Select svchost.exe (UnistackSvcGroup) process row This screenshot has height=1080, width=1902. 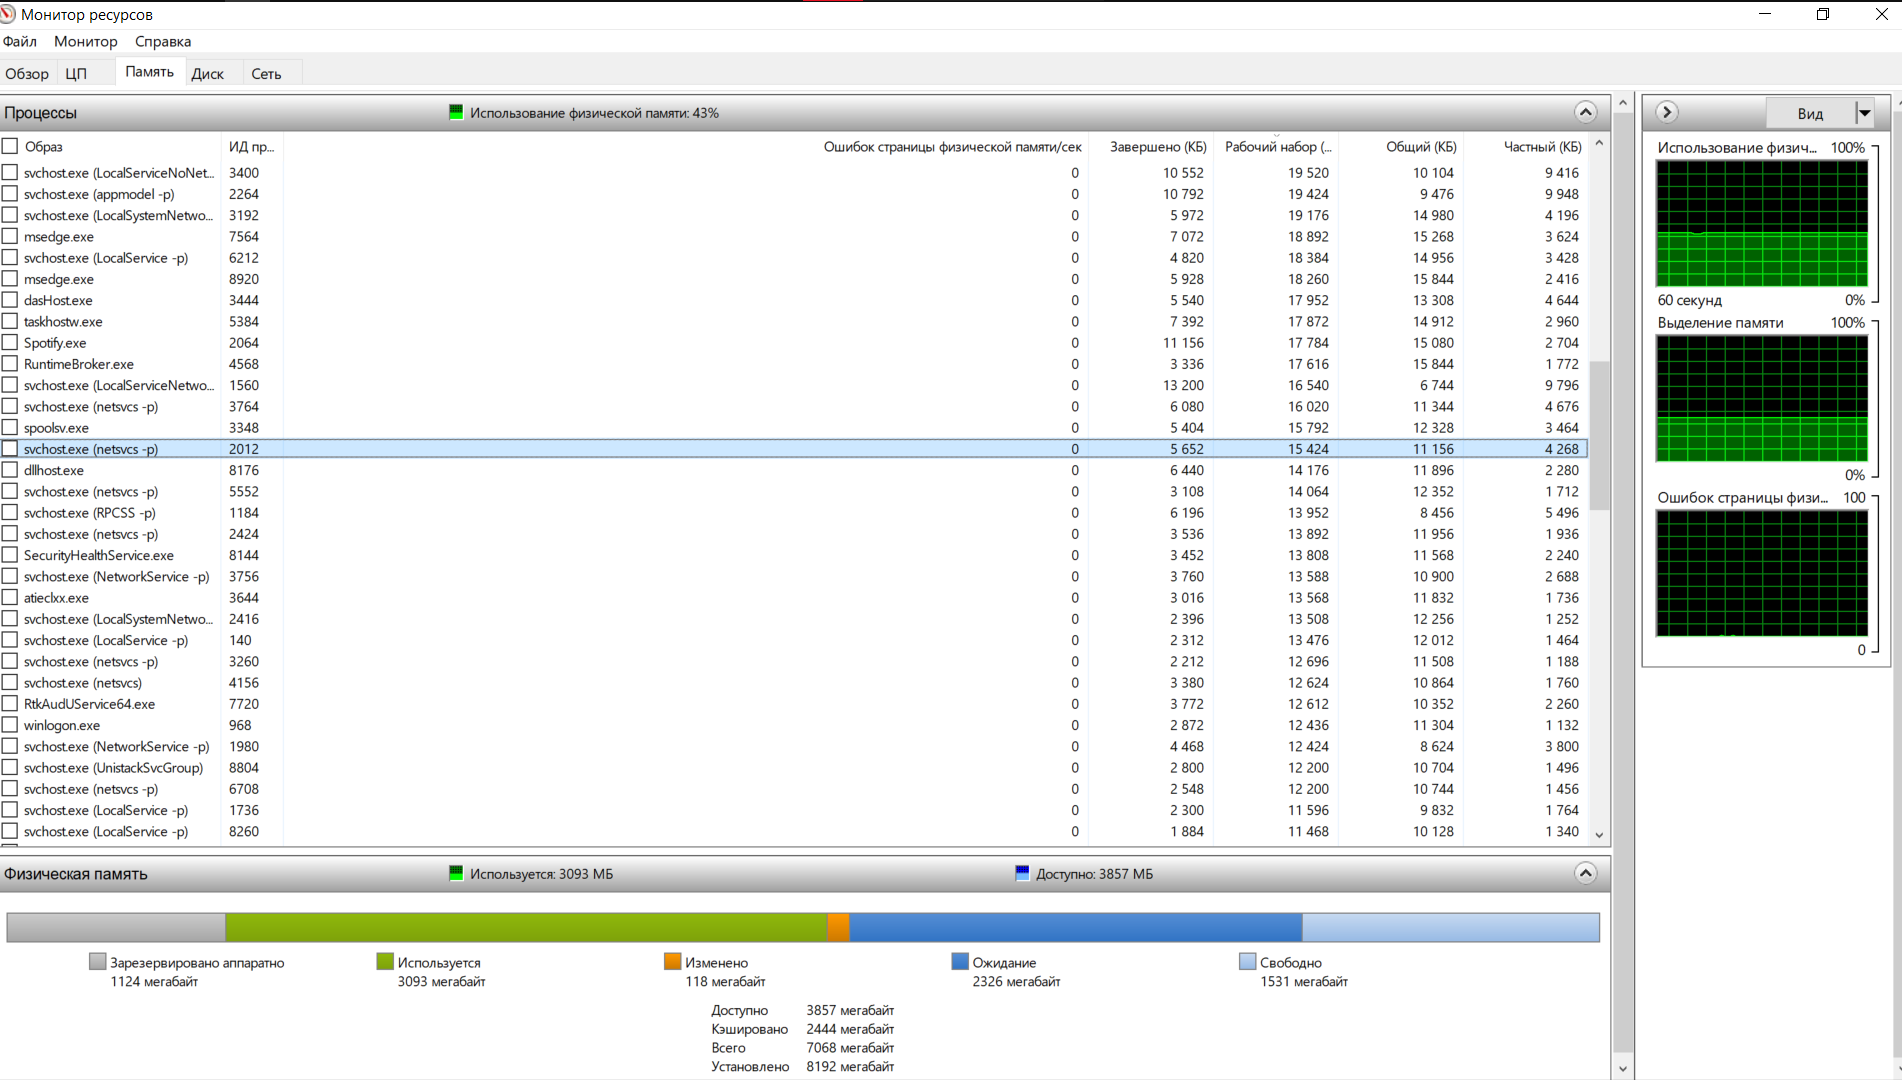tap(794, 767)
